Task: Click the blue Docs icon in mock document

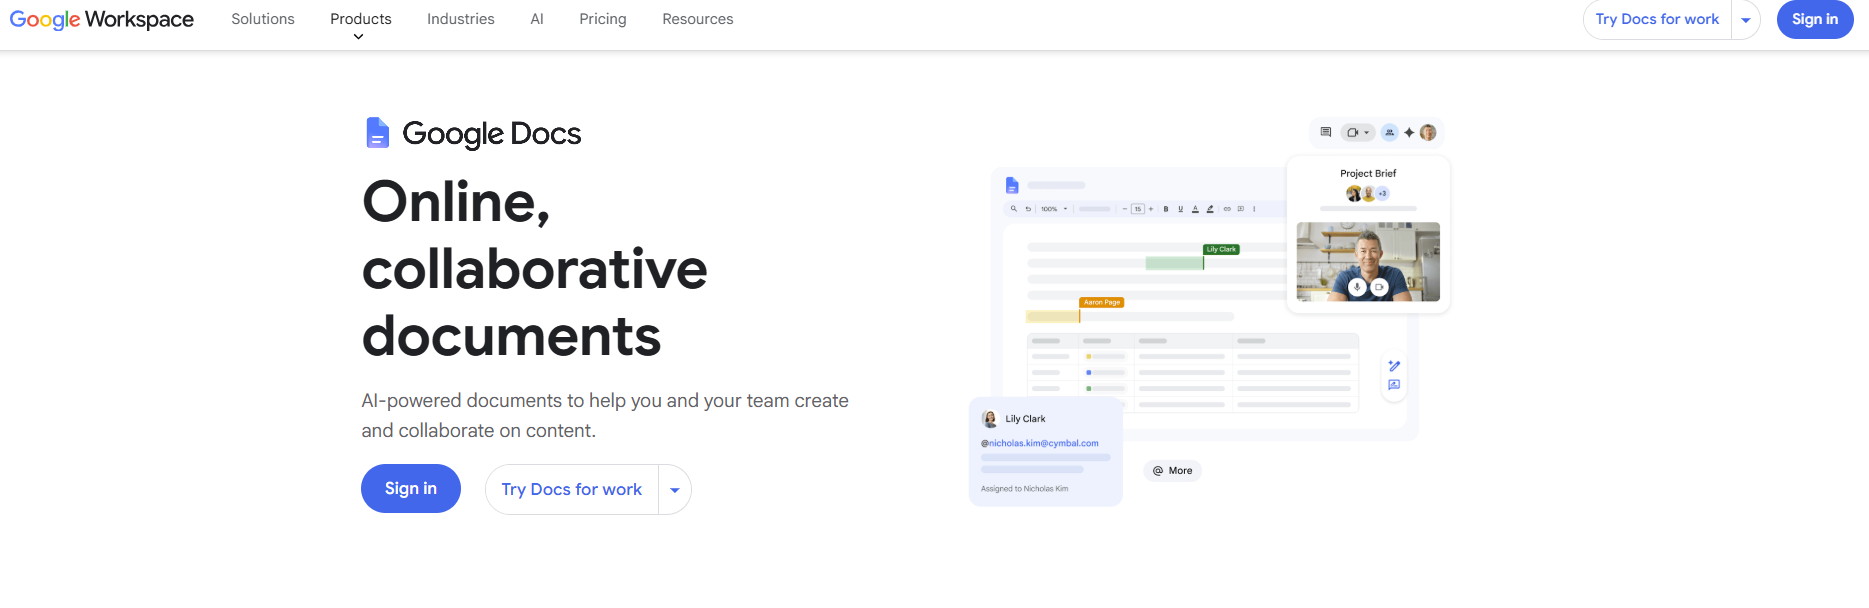Action: tap(1012, 185)
